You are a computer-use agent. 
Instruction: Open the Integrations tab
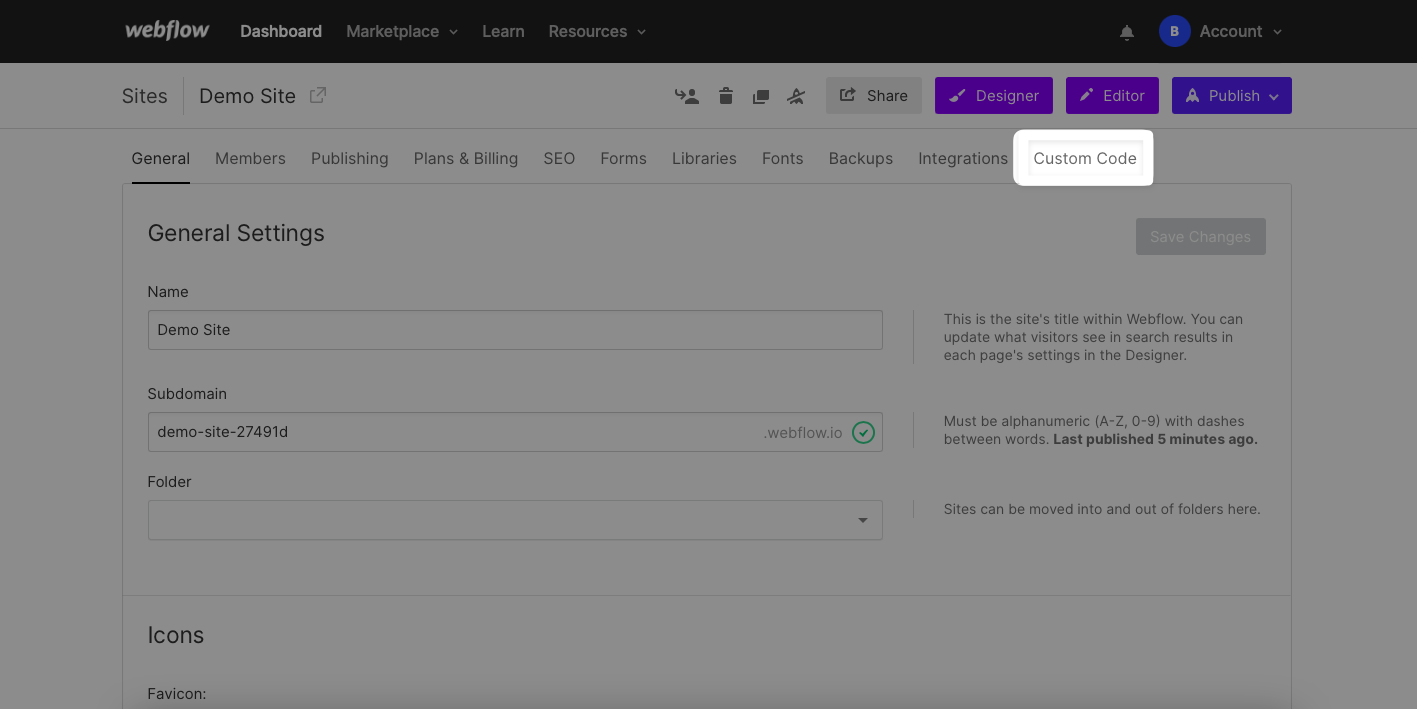click(963, 158)
